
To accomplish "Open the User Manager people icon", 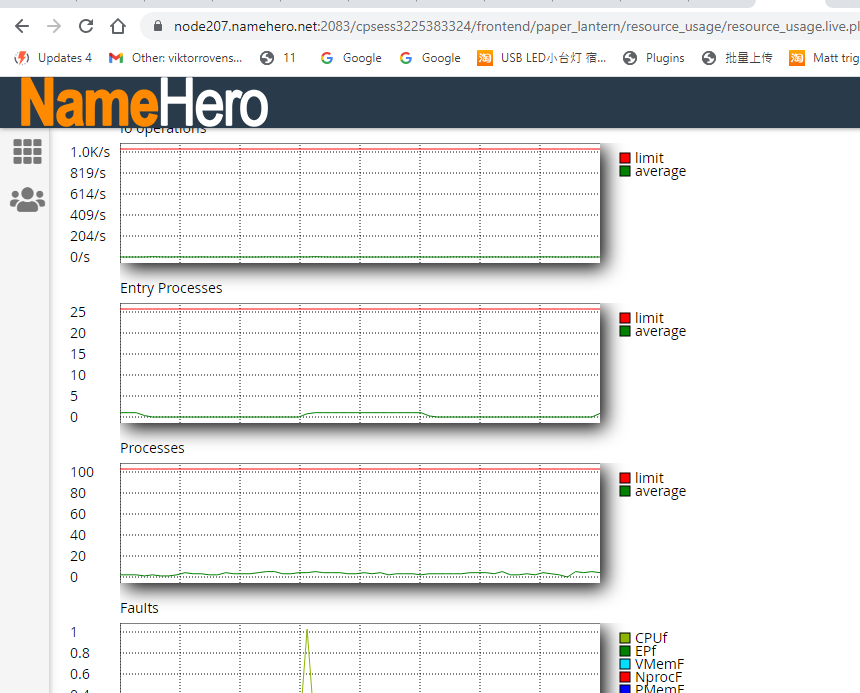I will tap(27, 200).
